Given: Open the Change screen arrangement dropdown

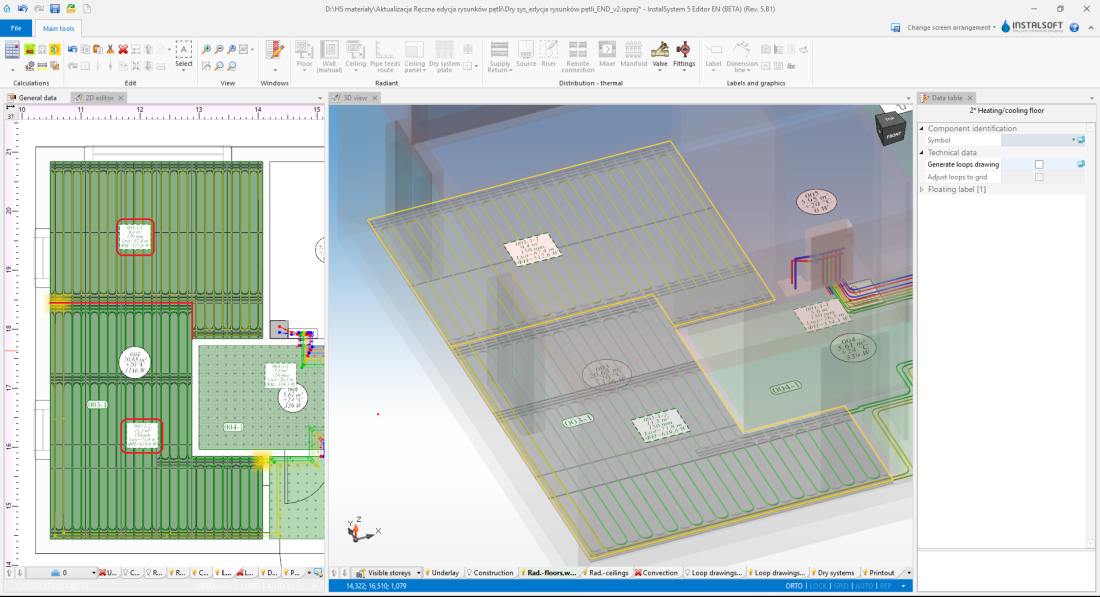Looking at the screenshot, I should coord(951,27).
